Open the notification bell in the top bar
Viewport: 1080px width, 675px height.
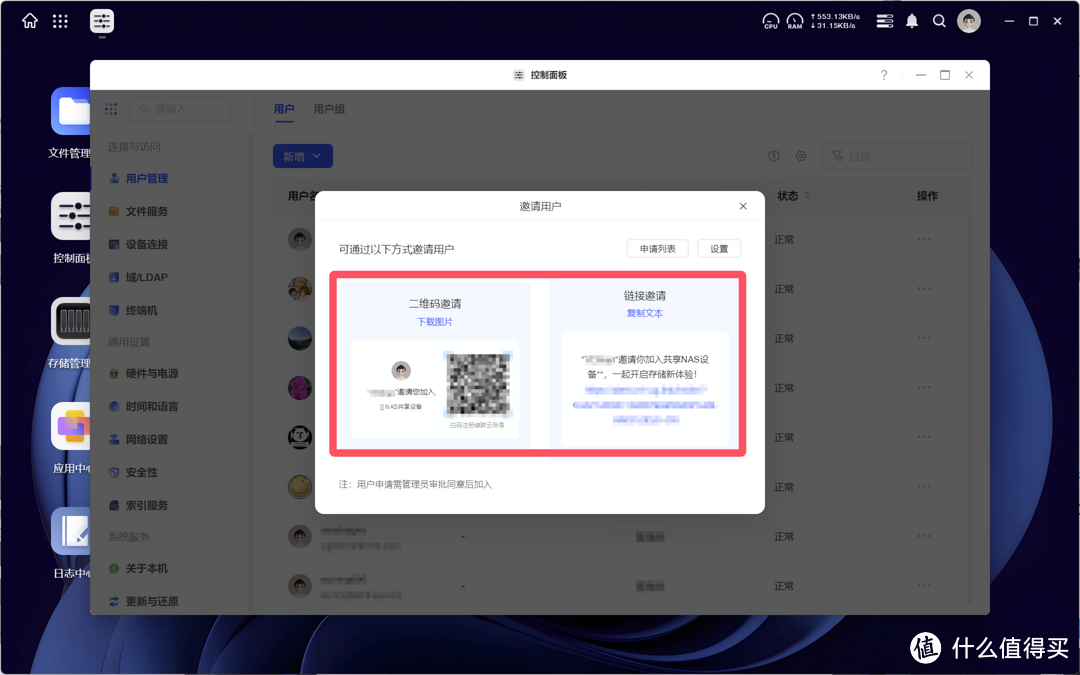click(911, 20)
